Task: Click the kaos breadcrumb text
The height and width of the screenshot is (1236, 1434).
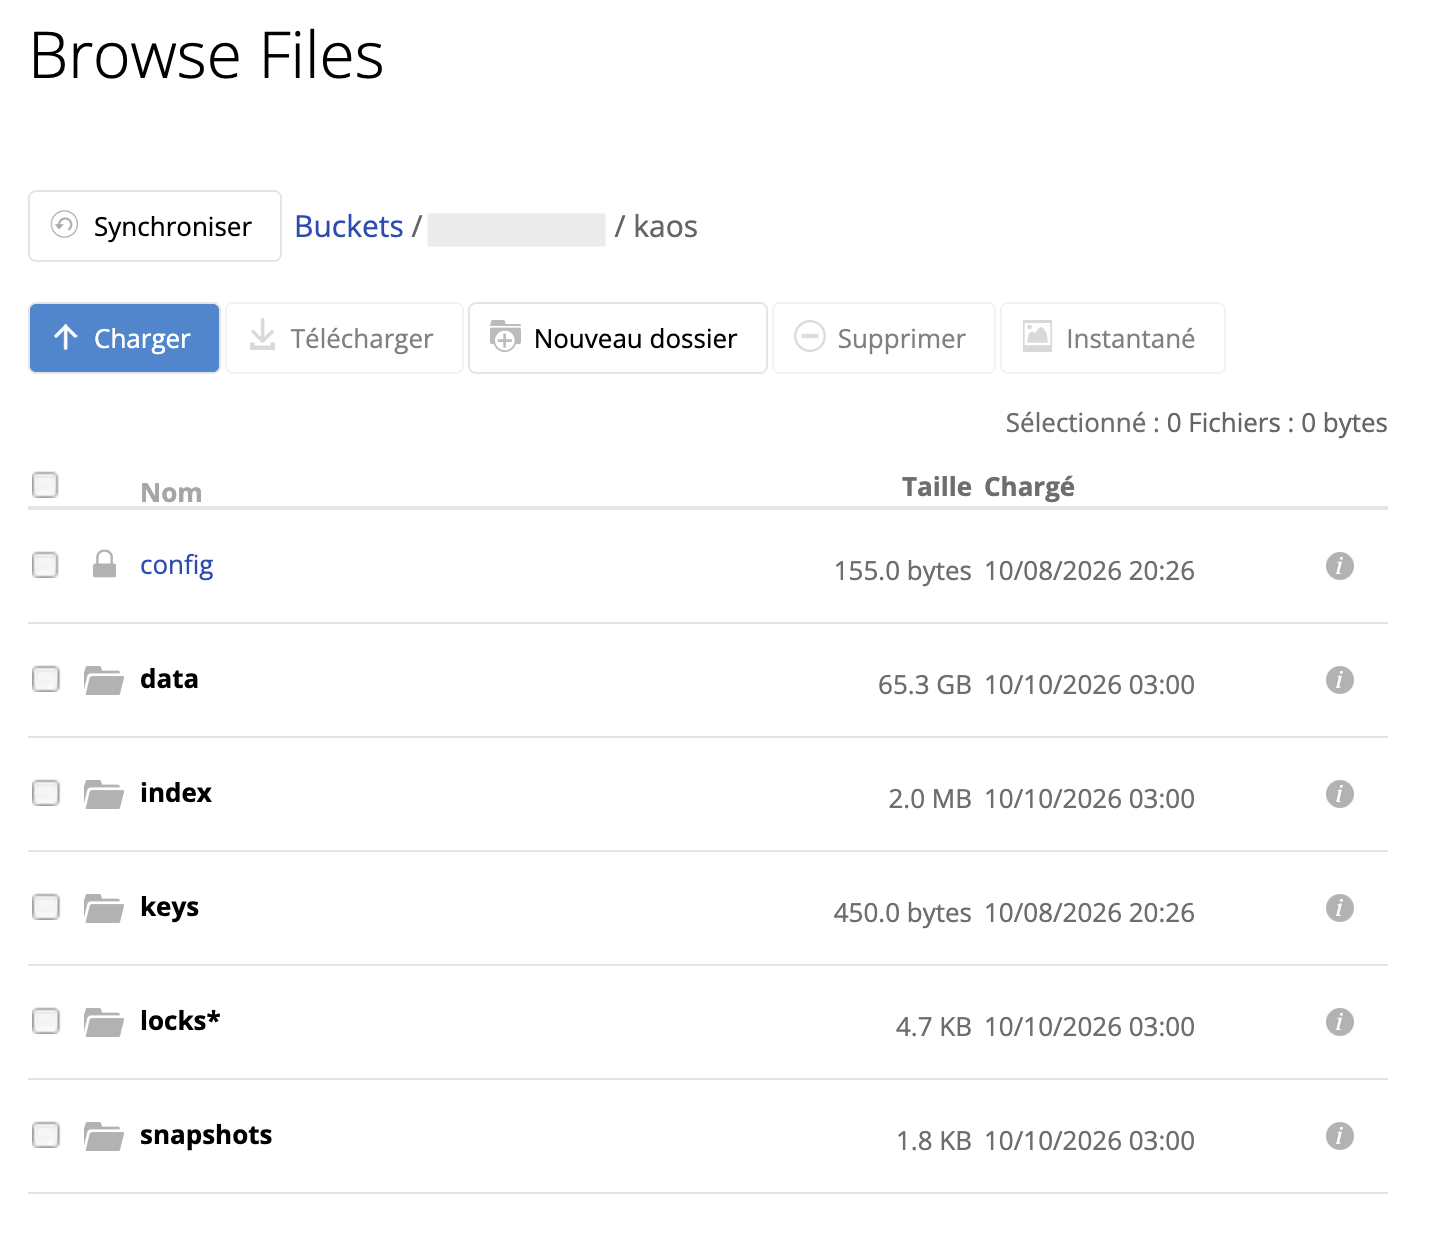Action: pyautogui.click(x=665, y=226)
